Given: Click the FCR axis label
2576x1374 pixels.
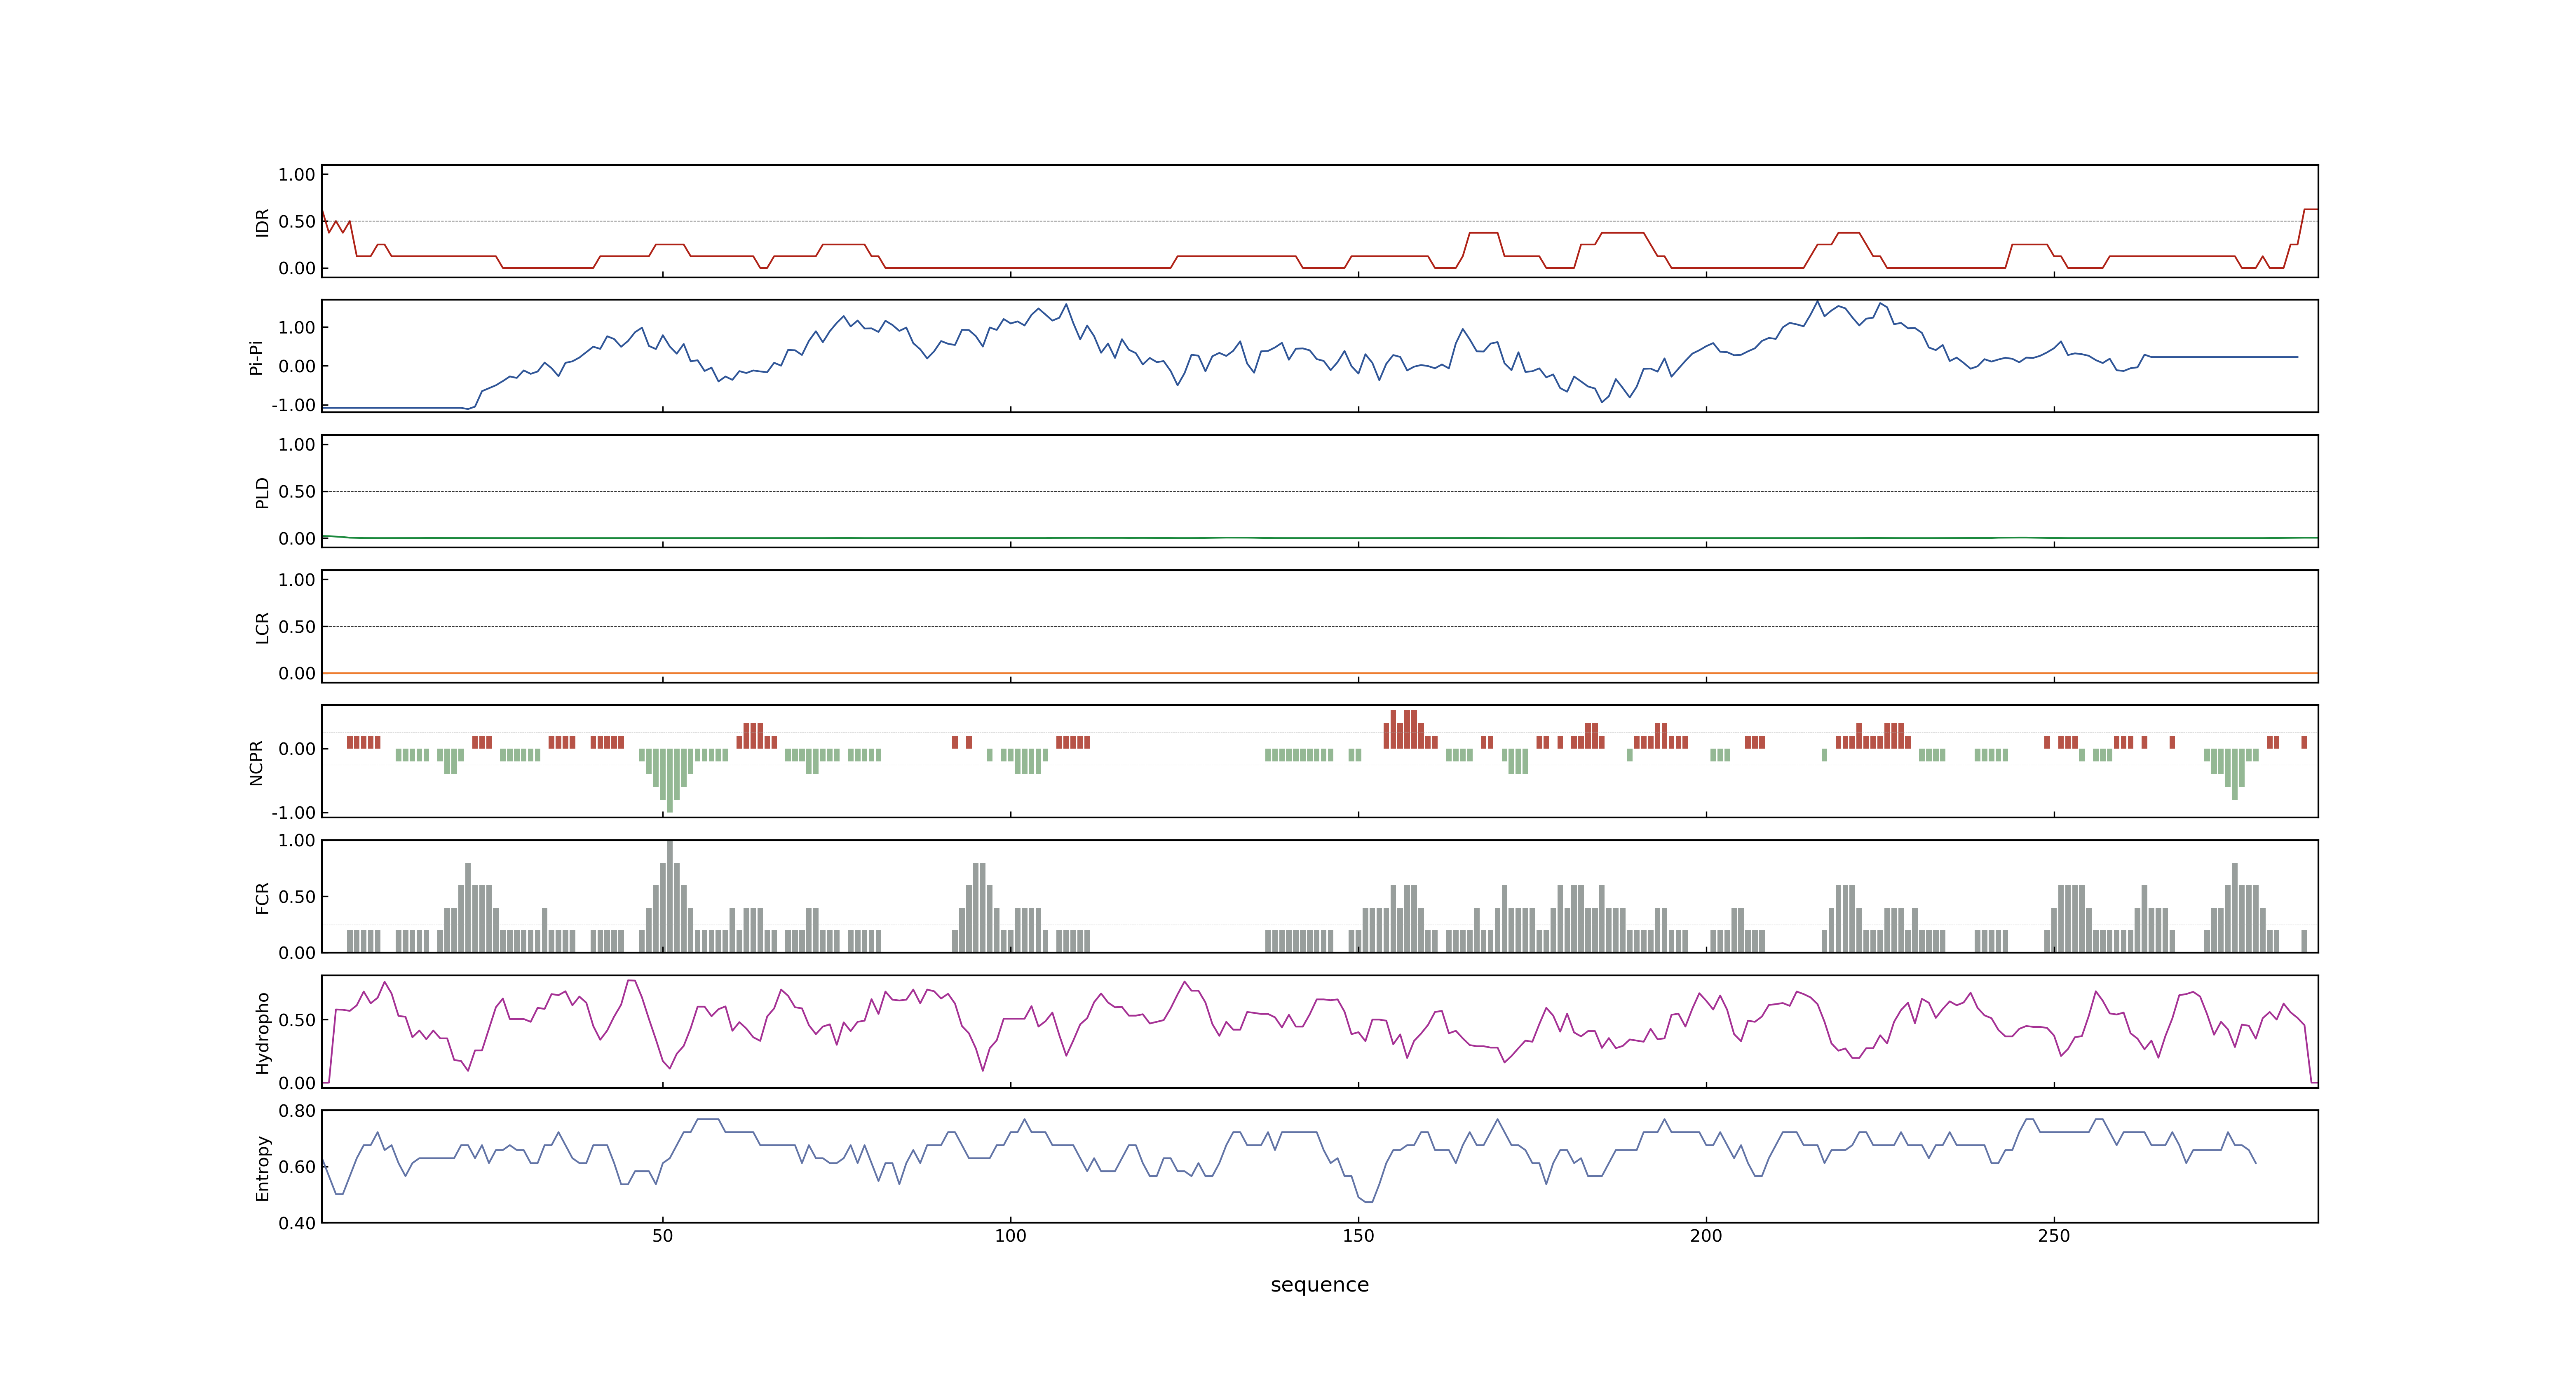Looking at the screenshot, I should (x=262, y=897).
